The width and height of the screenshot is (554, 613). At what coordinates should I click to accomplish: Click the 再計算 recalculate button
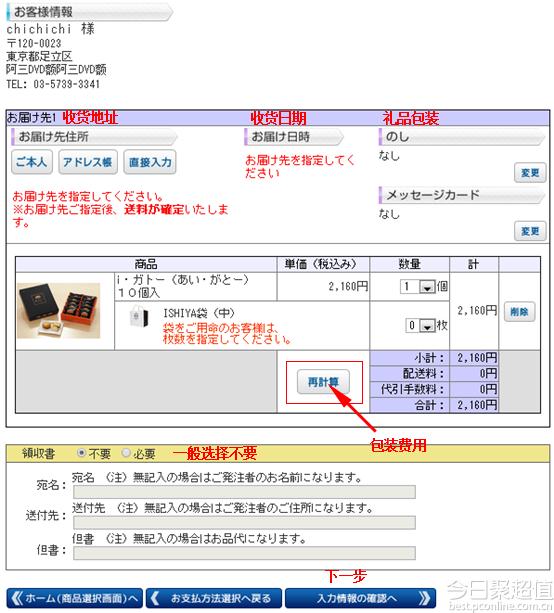323,382
